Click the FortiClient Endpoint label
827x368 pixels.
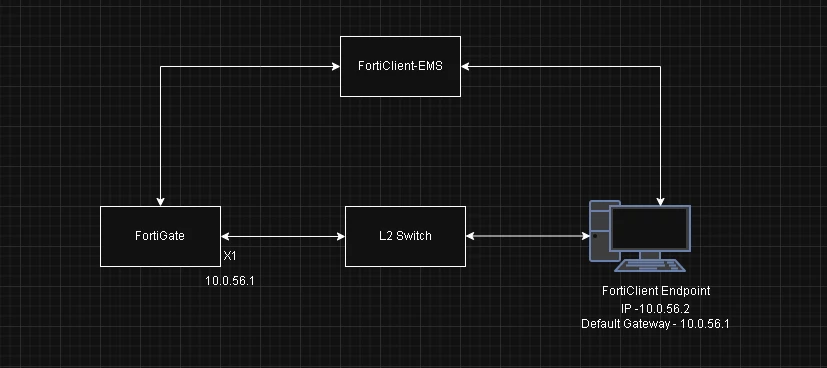click(x=656, y=290)
